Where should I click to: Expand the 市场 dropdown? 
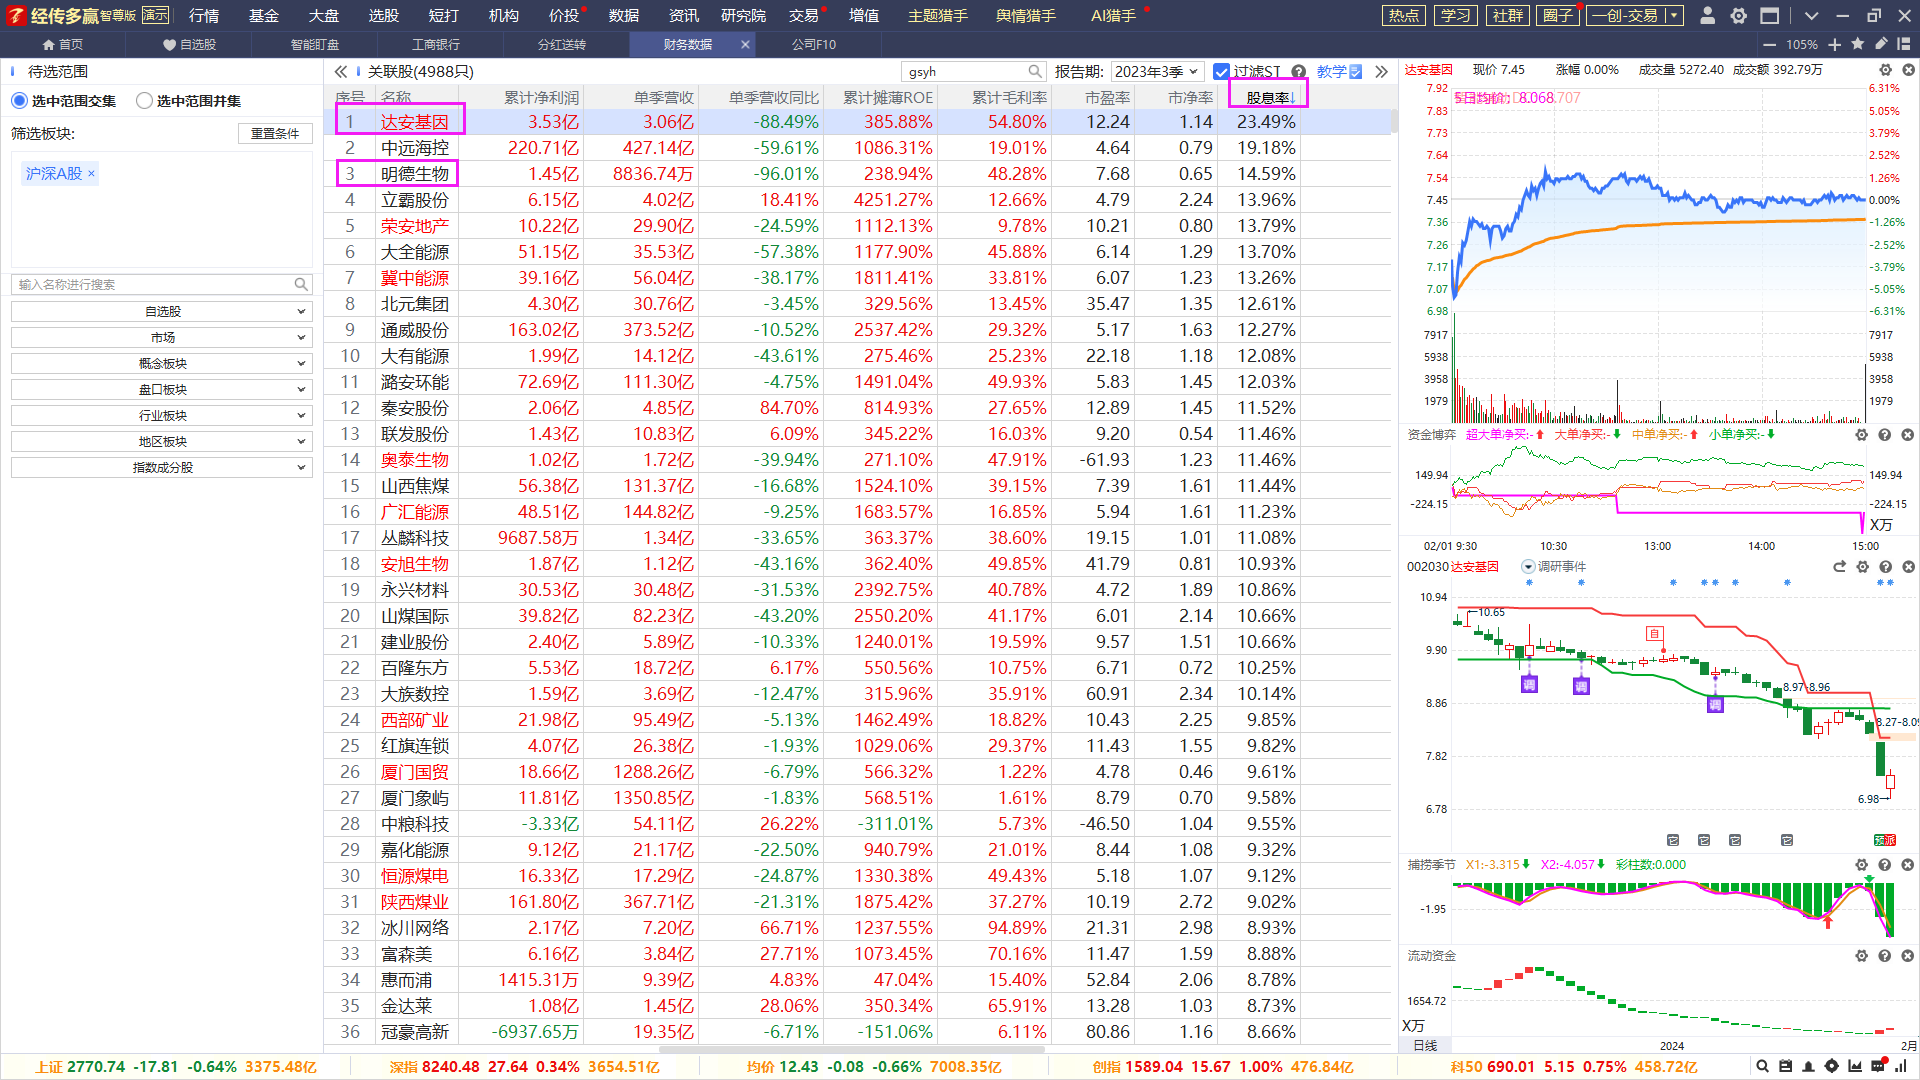coord(162,337)
